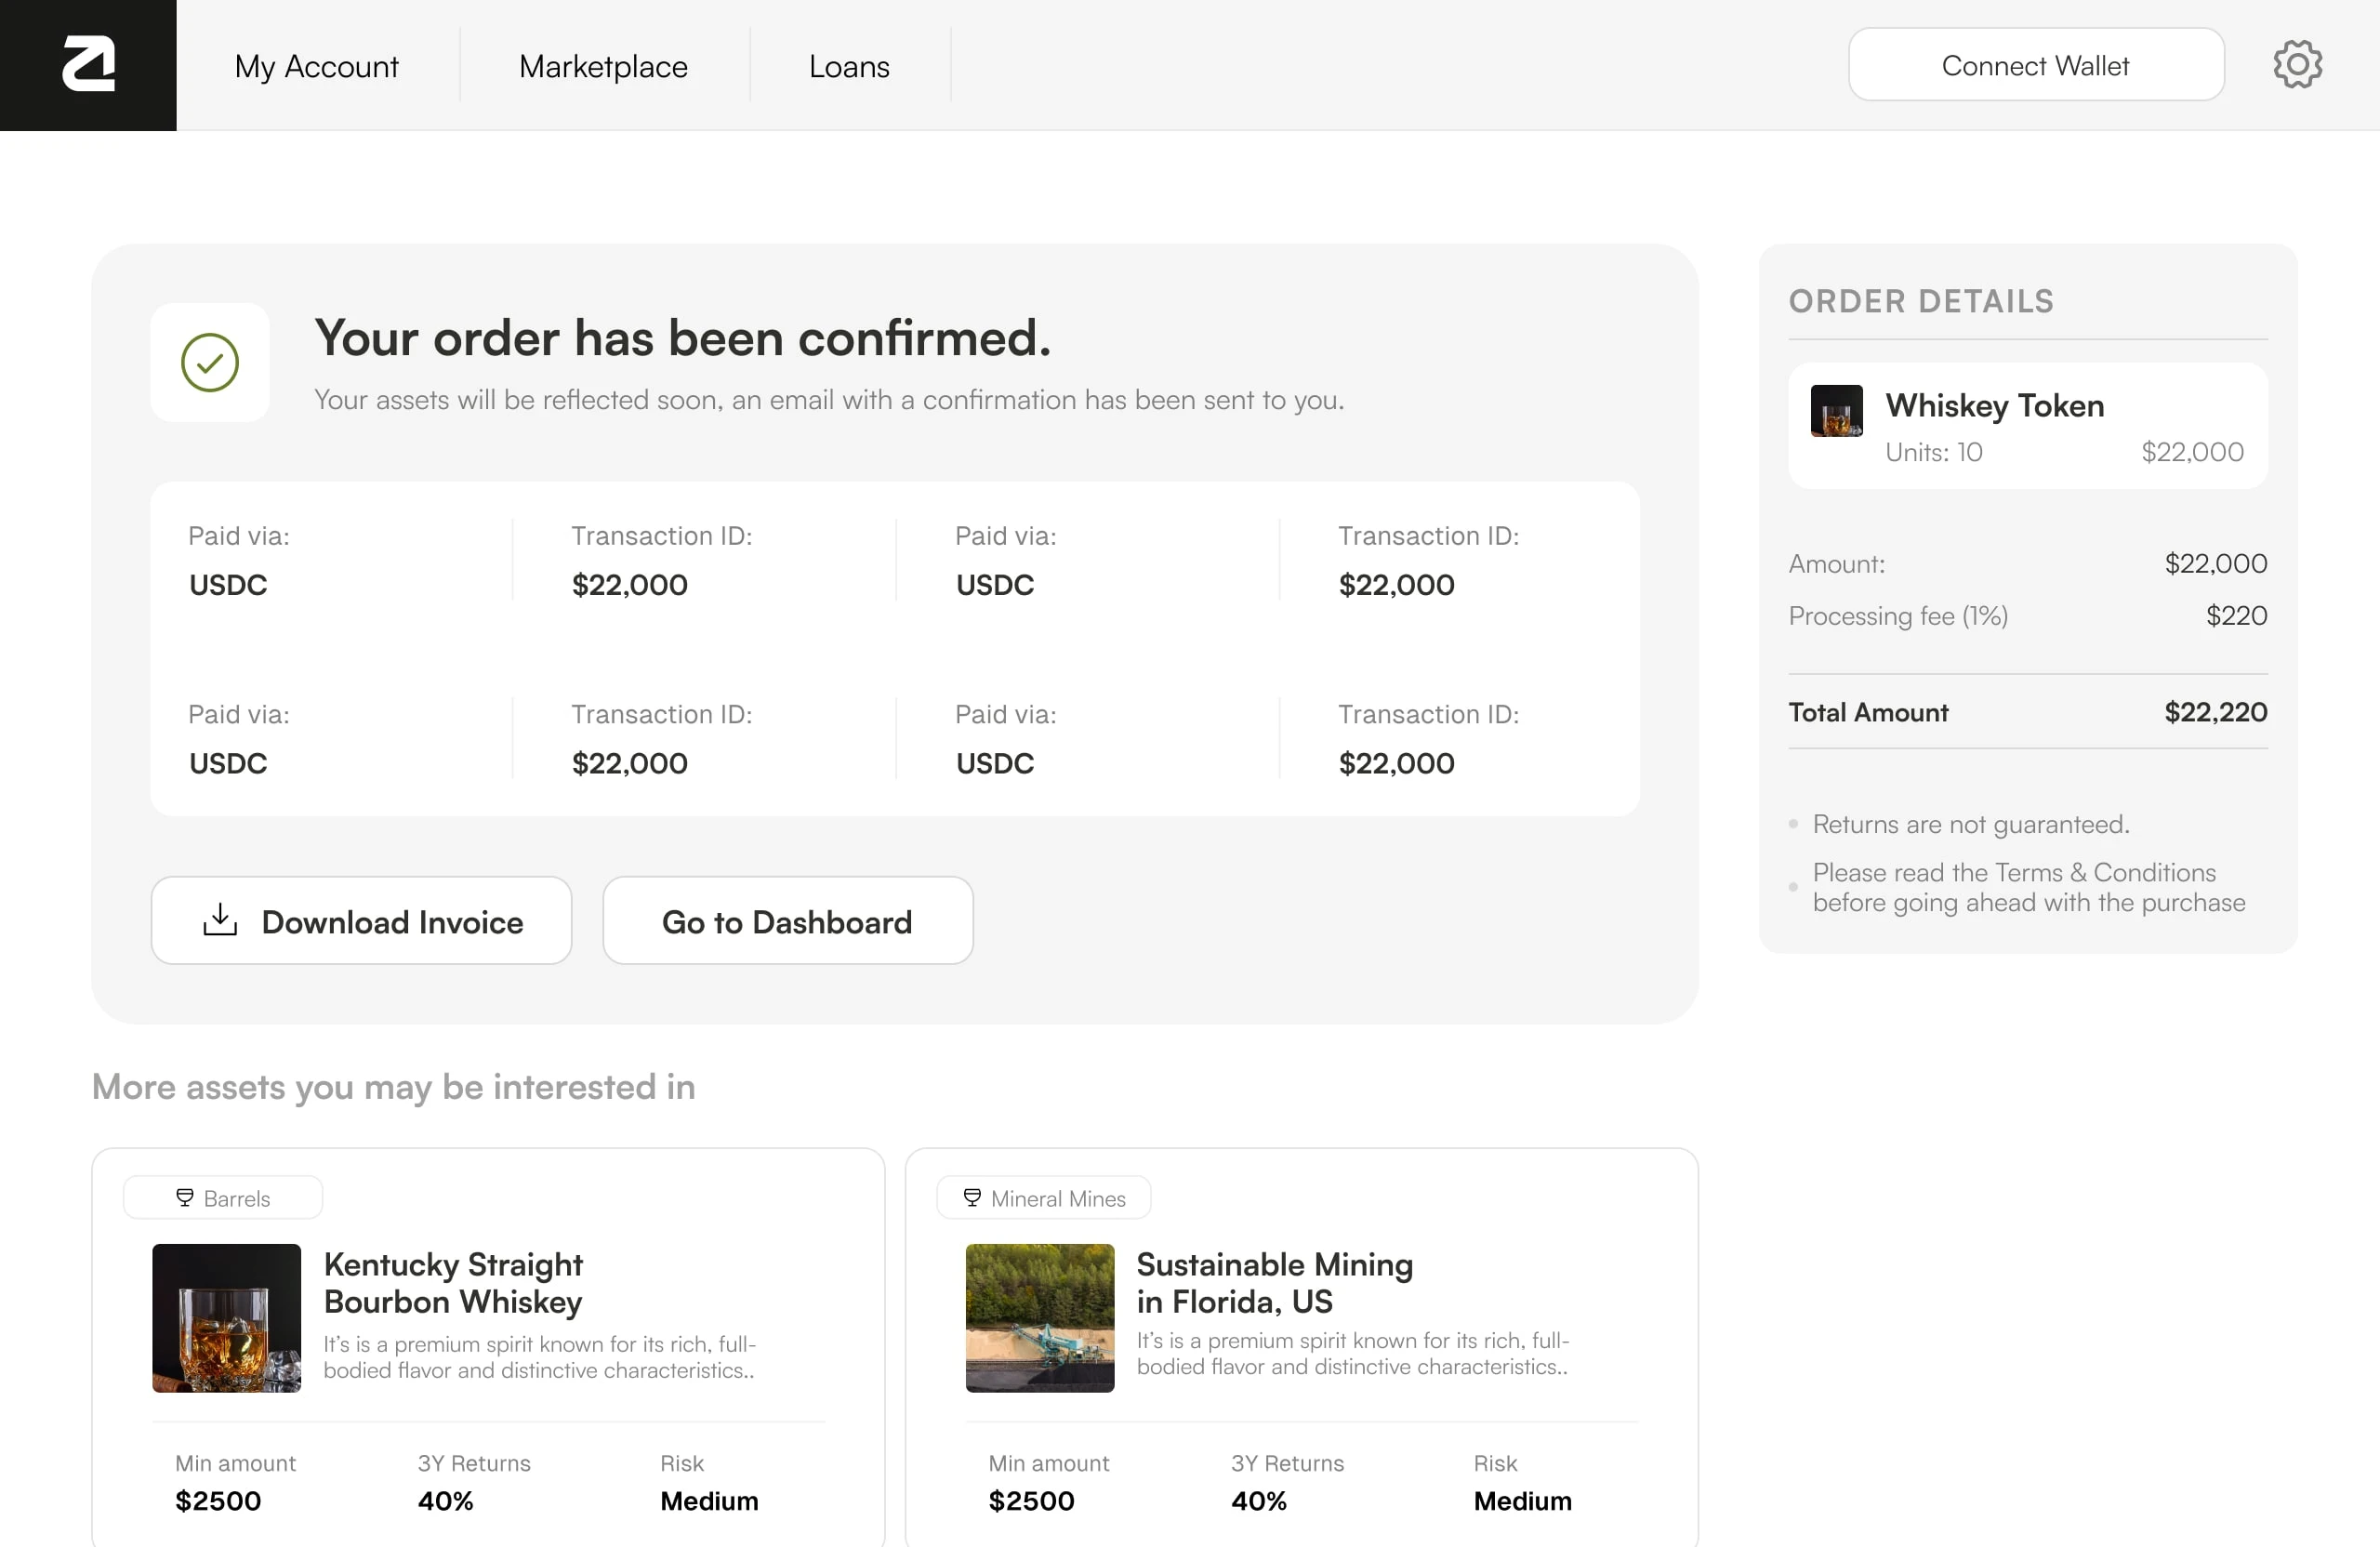The height and width of the screenshot is (1547, 2380).
Task: Click the Mineral Mines category tag icon
Action: [x=972, y=1197]
